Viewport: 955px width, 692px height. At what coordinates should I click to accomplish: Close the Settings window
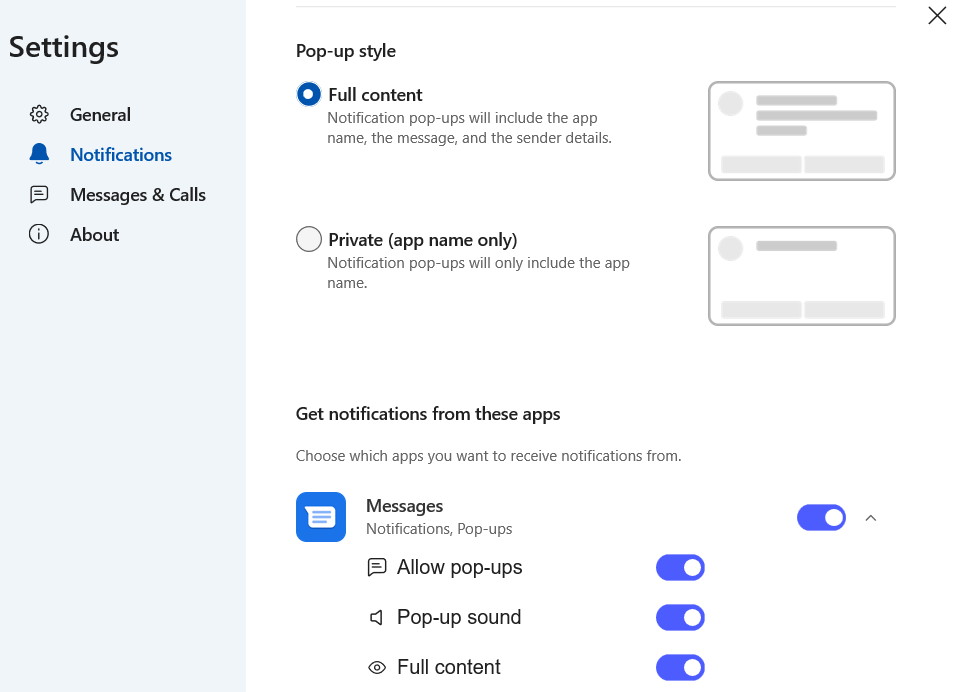[937, 15]
